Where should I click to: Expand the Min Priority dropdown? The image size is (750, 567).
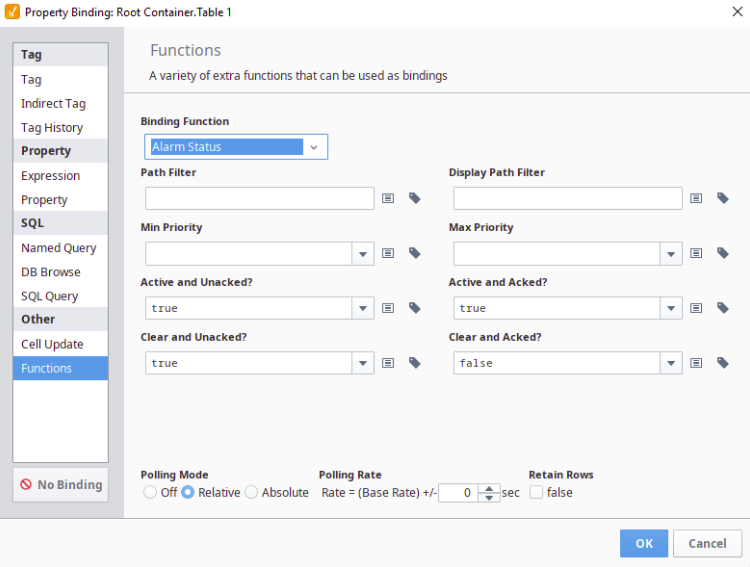point(362,254)
